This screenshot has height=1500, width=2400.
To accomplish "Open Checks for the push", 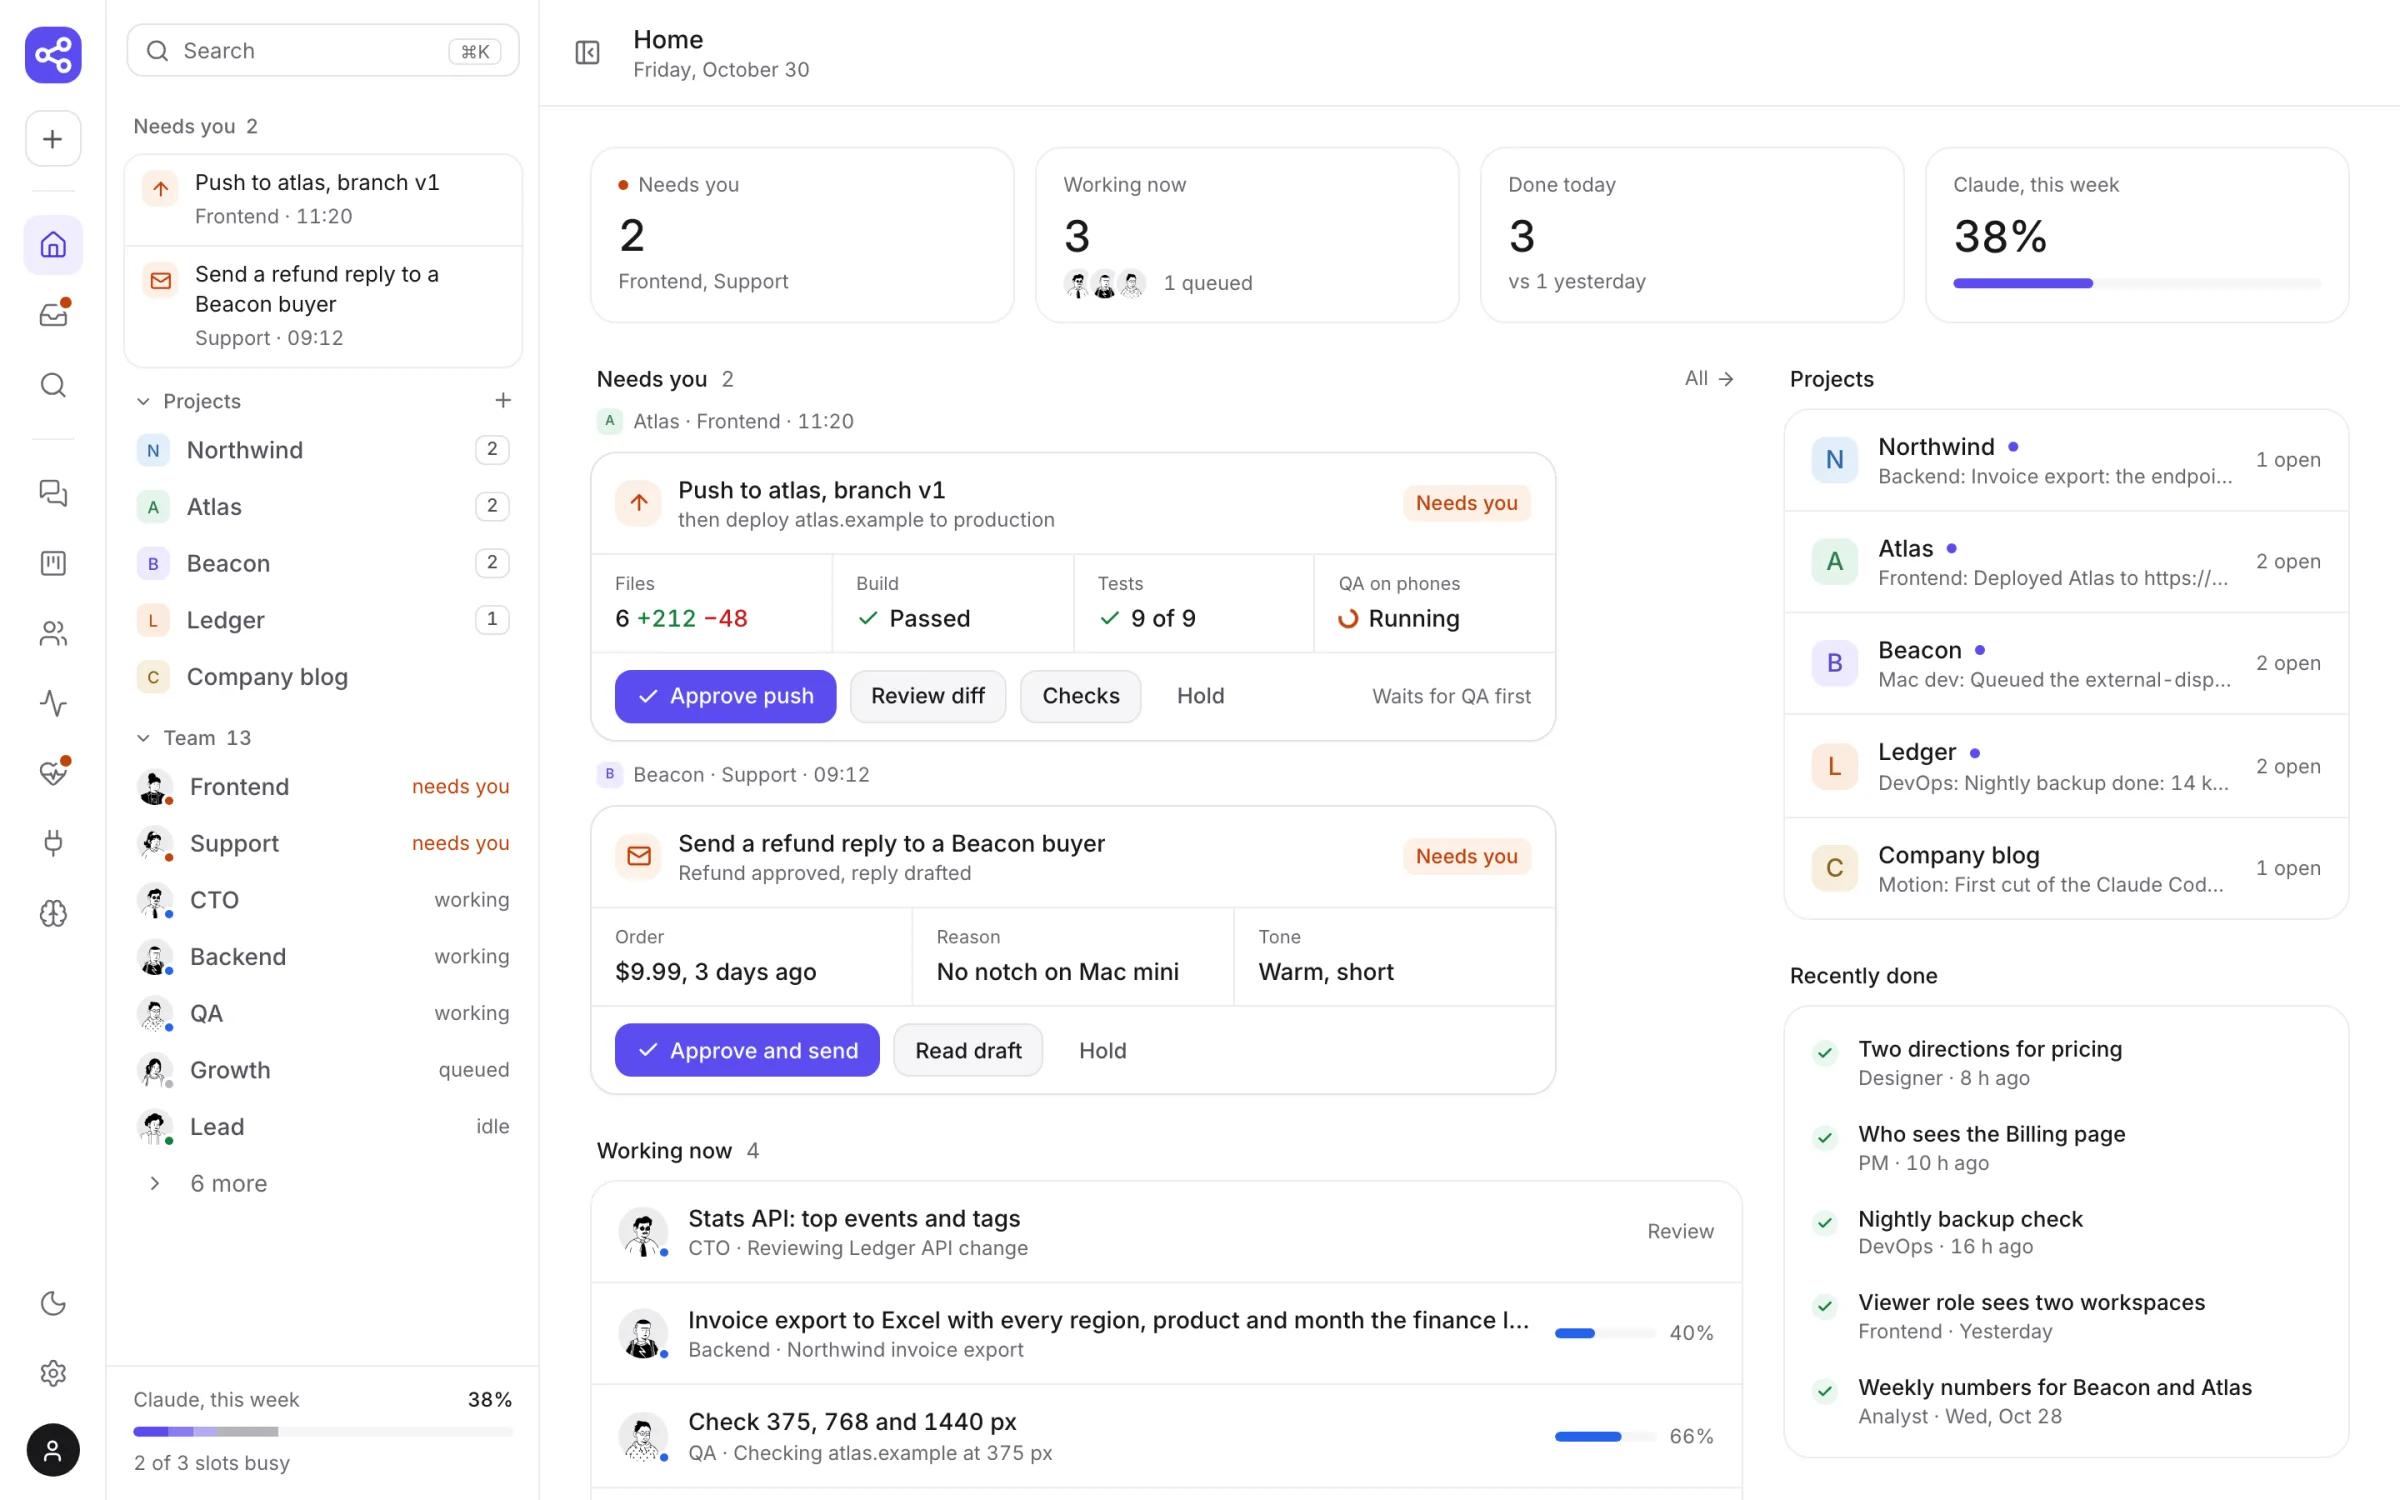I will [x=1080, y=696].
